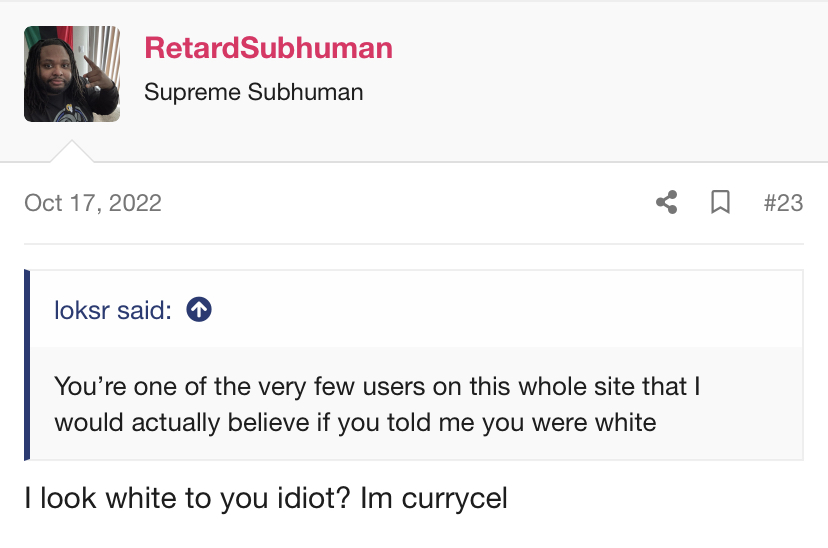The width and height of the screenshot is (828, 548).
Task: Click the dark blue left border of the quote
Action: [27, 365]
